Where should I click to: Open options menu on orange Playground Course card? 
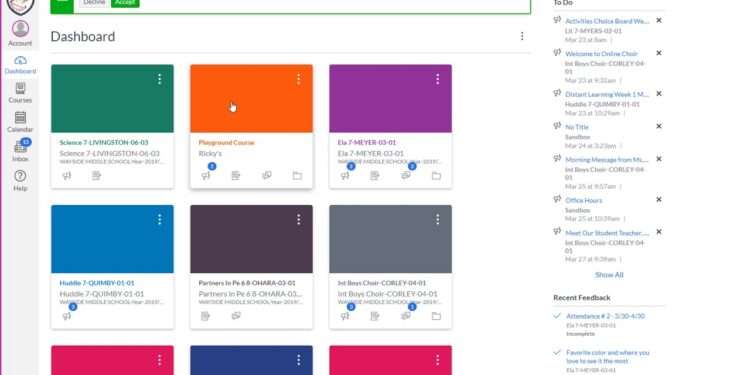coord(298,79)
